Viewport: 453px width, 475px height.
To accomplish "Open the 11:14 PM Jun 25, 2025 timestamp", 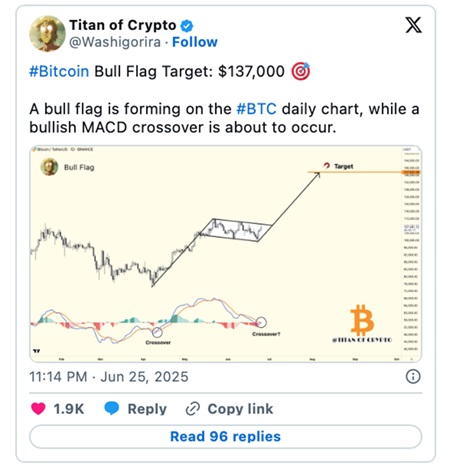I will [109, 377].
